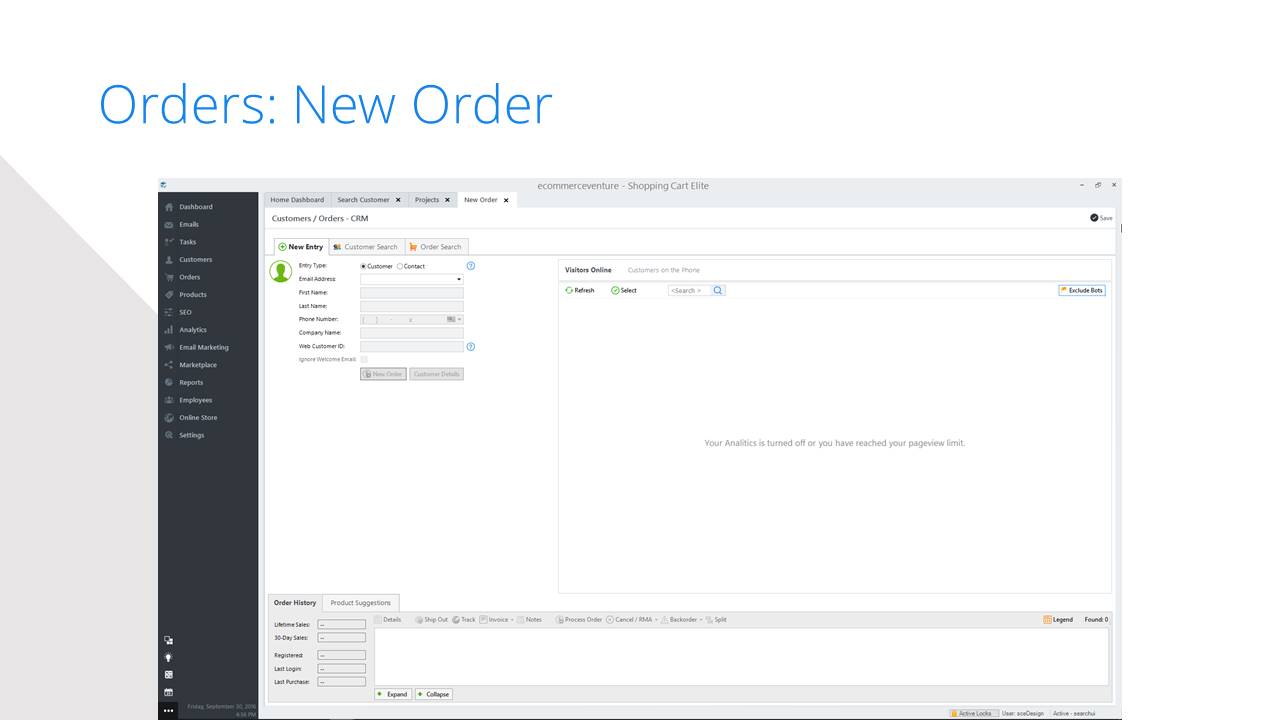1280x720 pixels.
Task: Click the lightbulb icon at the sidebar bottom
Action: pyautogui.click(x=168, y=657)
